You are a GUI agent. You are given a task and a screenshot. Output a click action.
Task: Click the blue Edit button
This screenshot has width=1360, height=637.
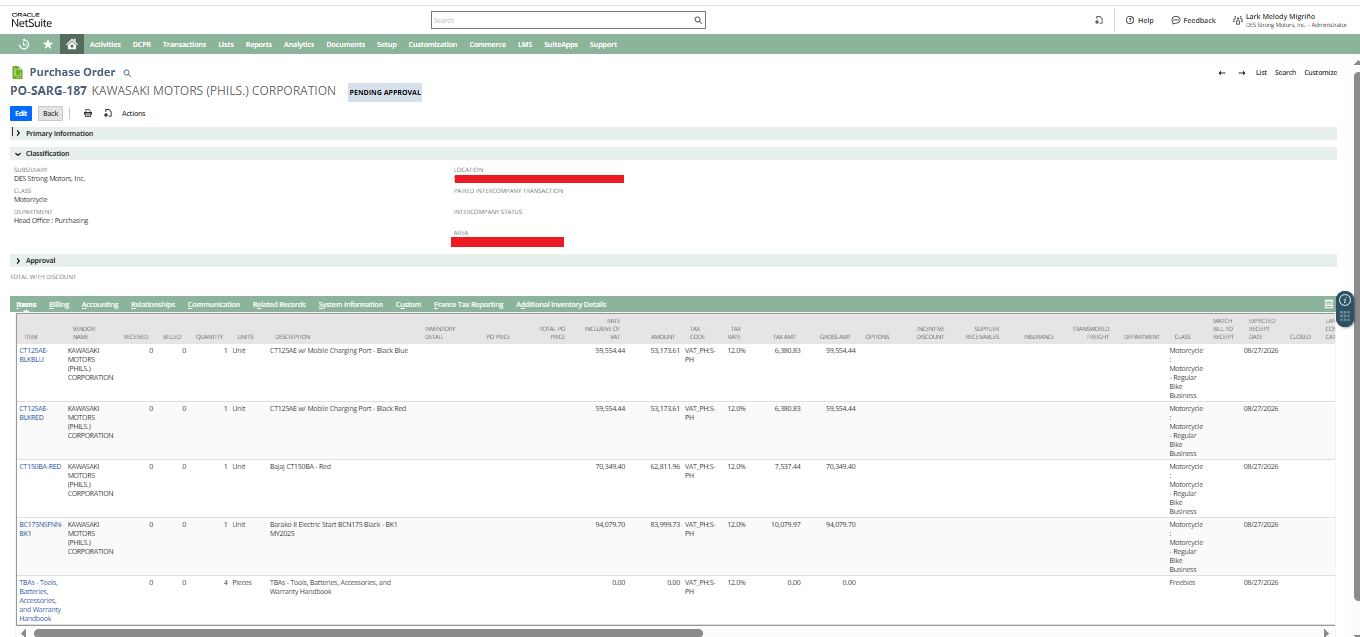21,113
